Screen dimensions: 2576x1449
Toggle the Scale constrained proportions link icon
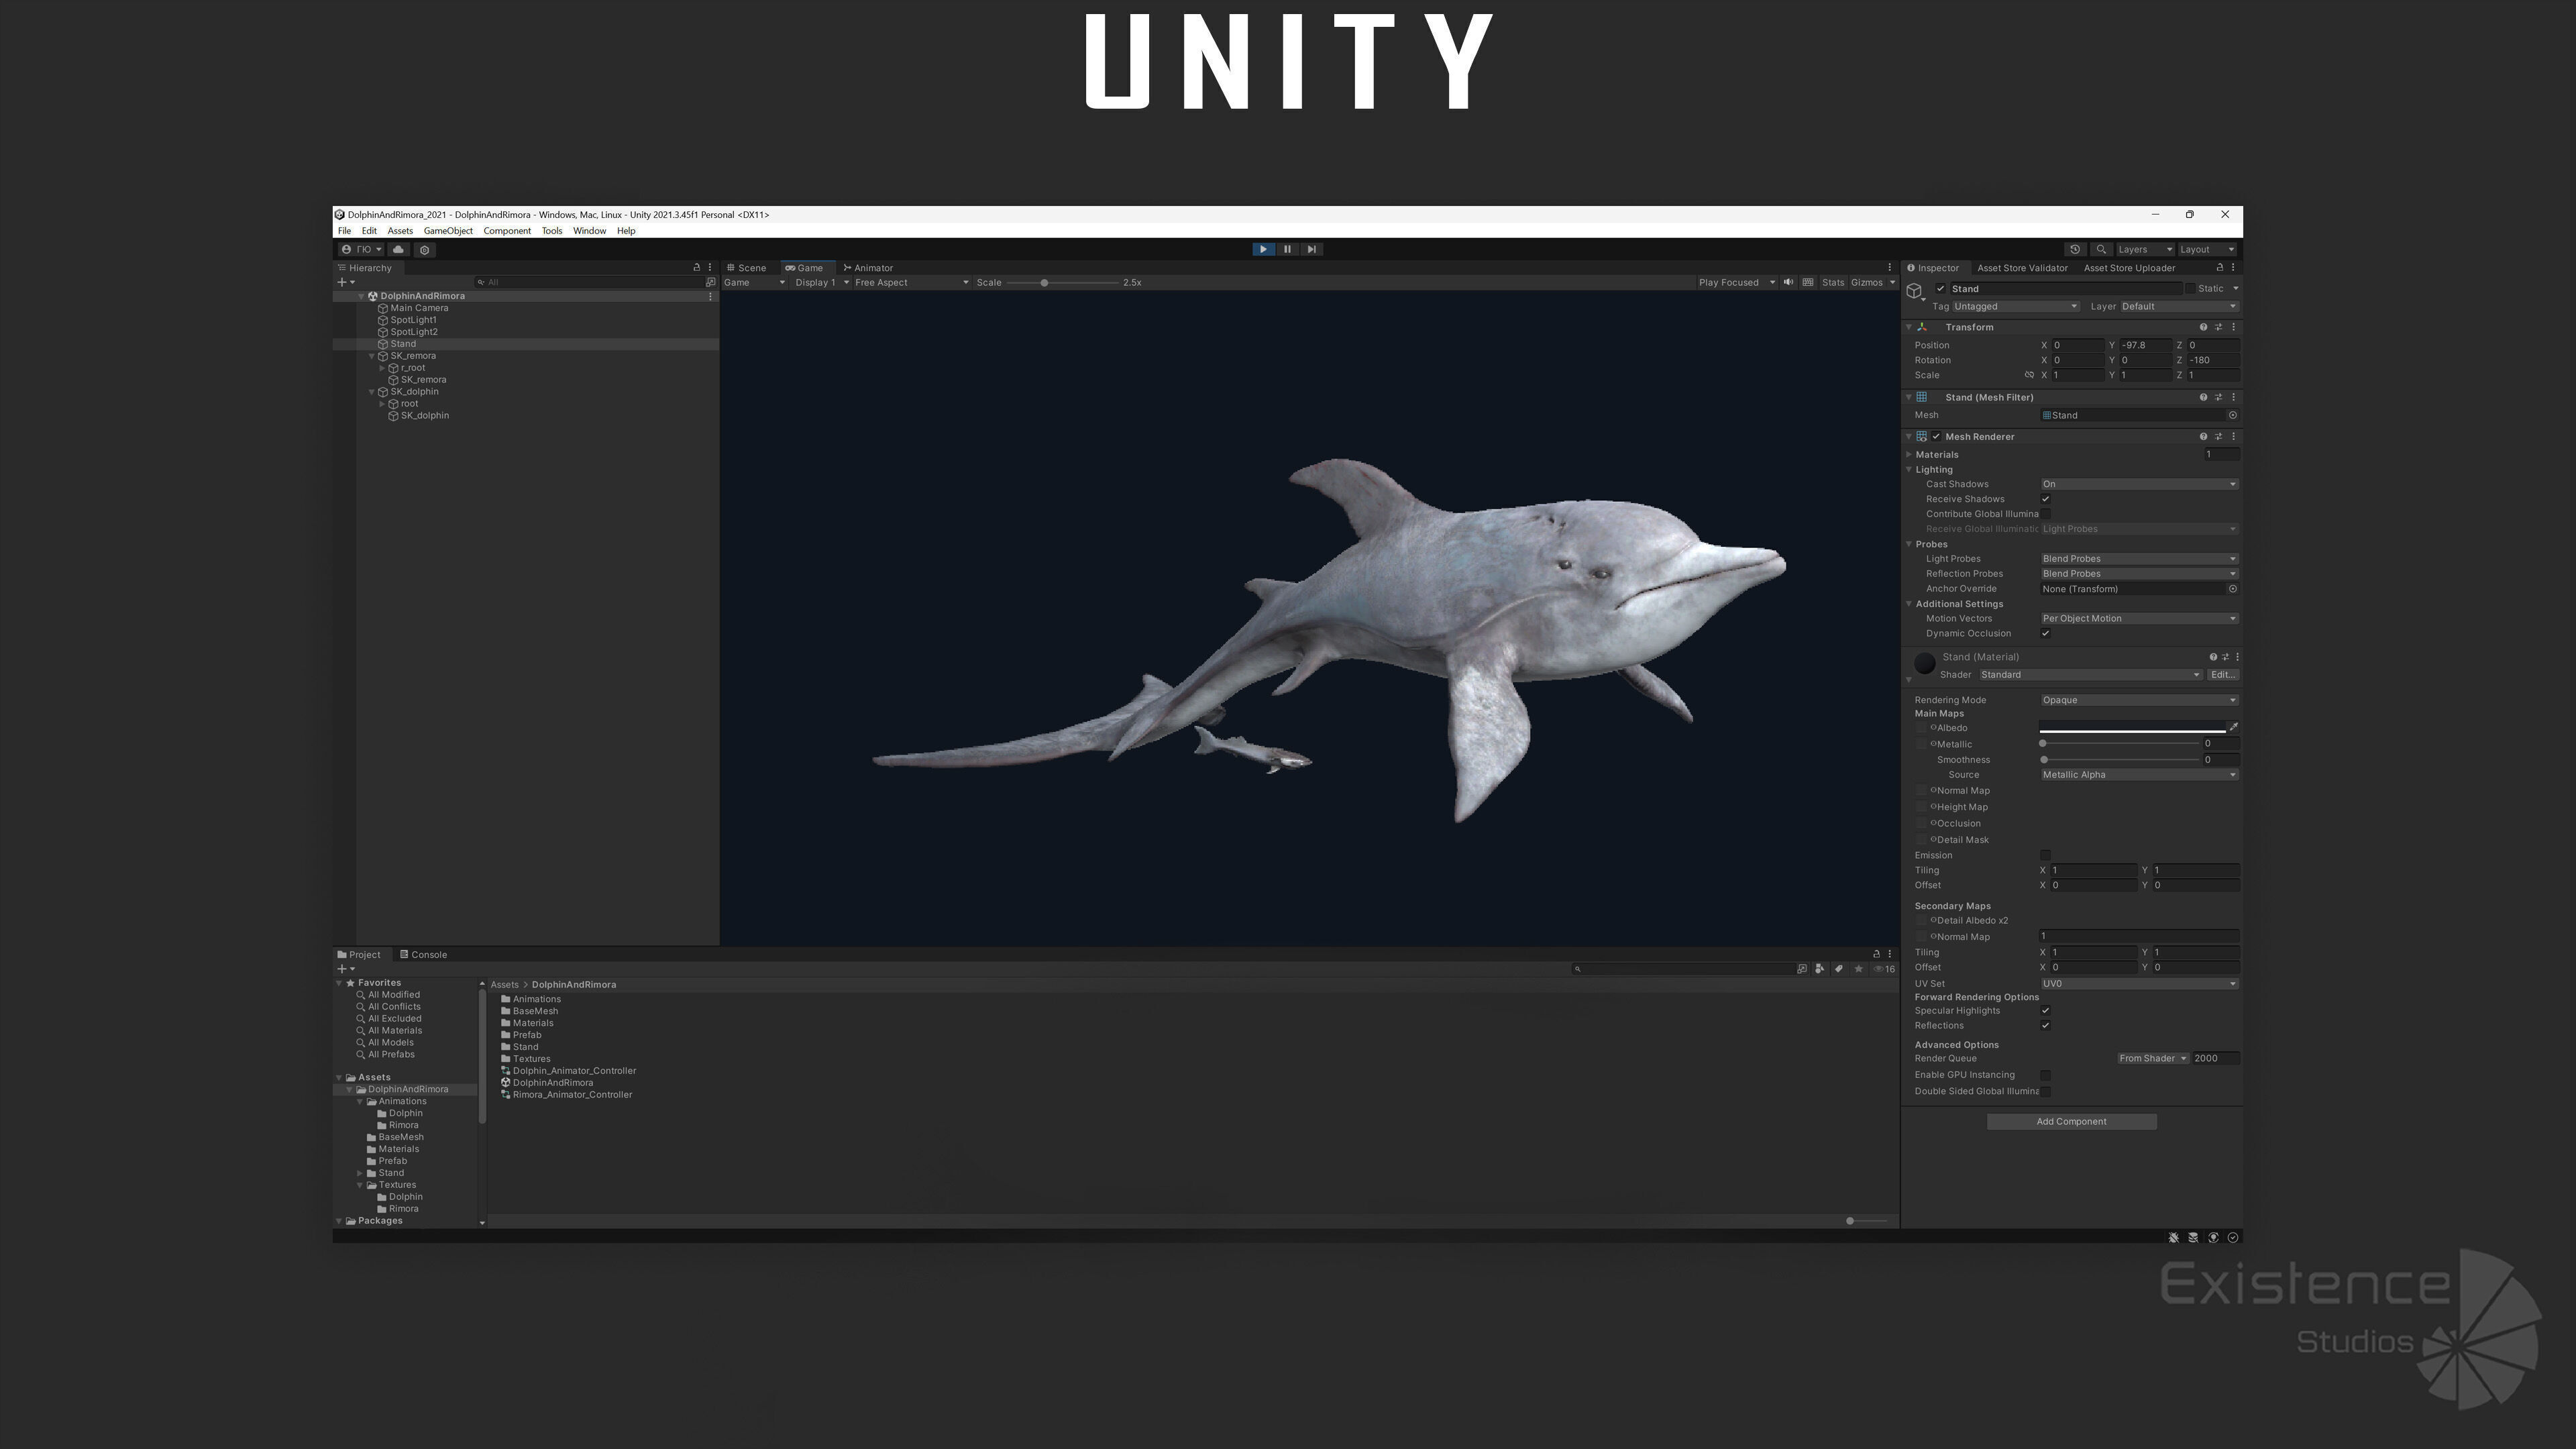click(2029, 375)
